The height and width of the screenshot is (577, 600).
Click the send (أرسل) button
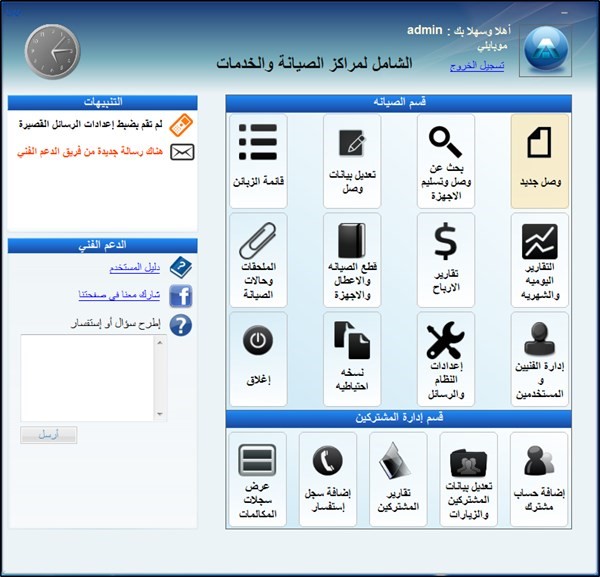pyautogui.click(x=49, y=435)
